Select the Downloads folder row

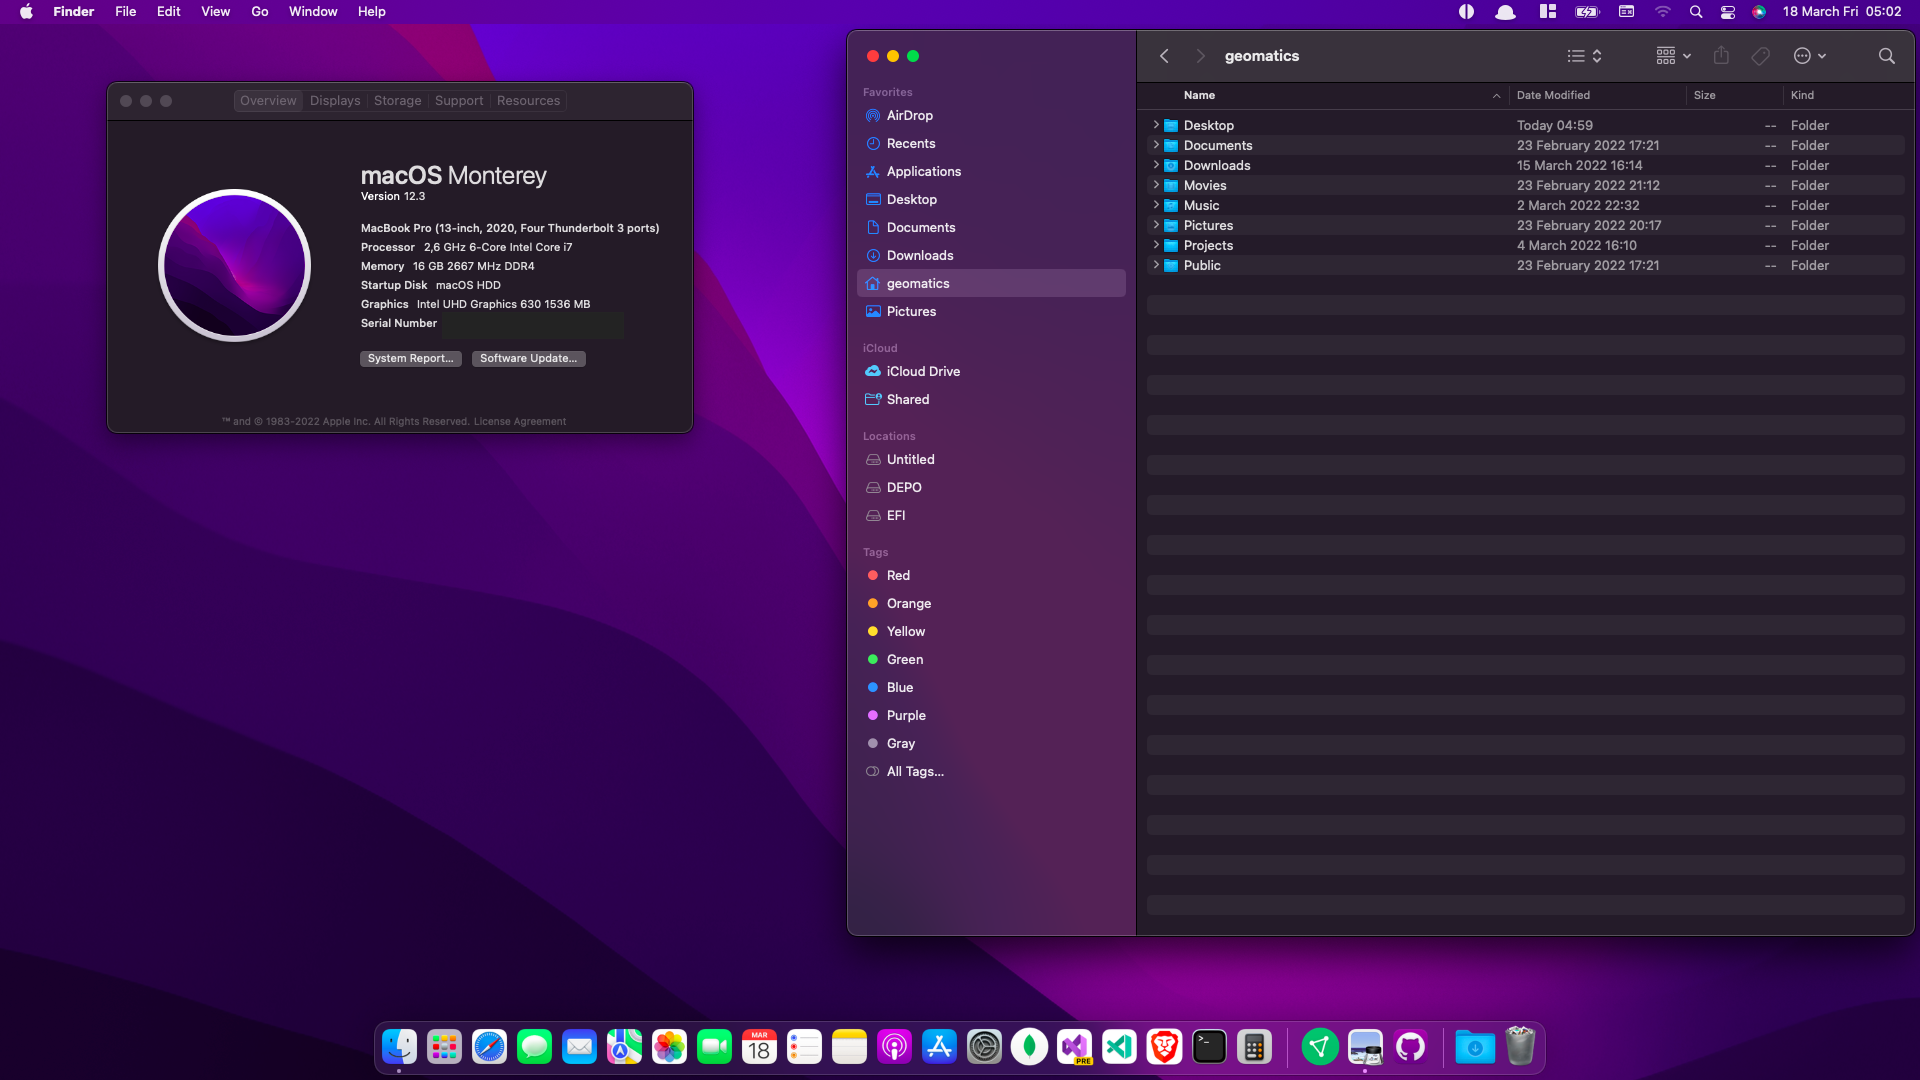pyautogui.click(x=1216, y=166)
